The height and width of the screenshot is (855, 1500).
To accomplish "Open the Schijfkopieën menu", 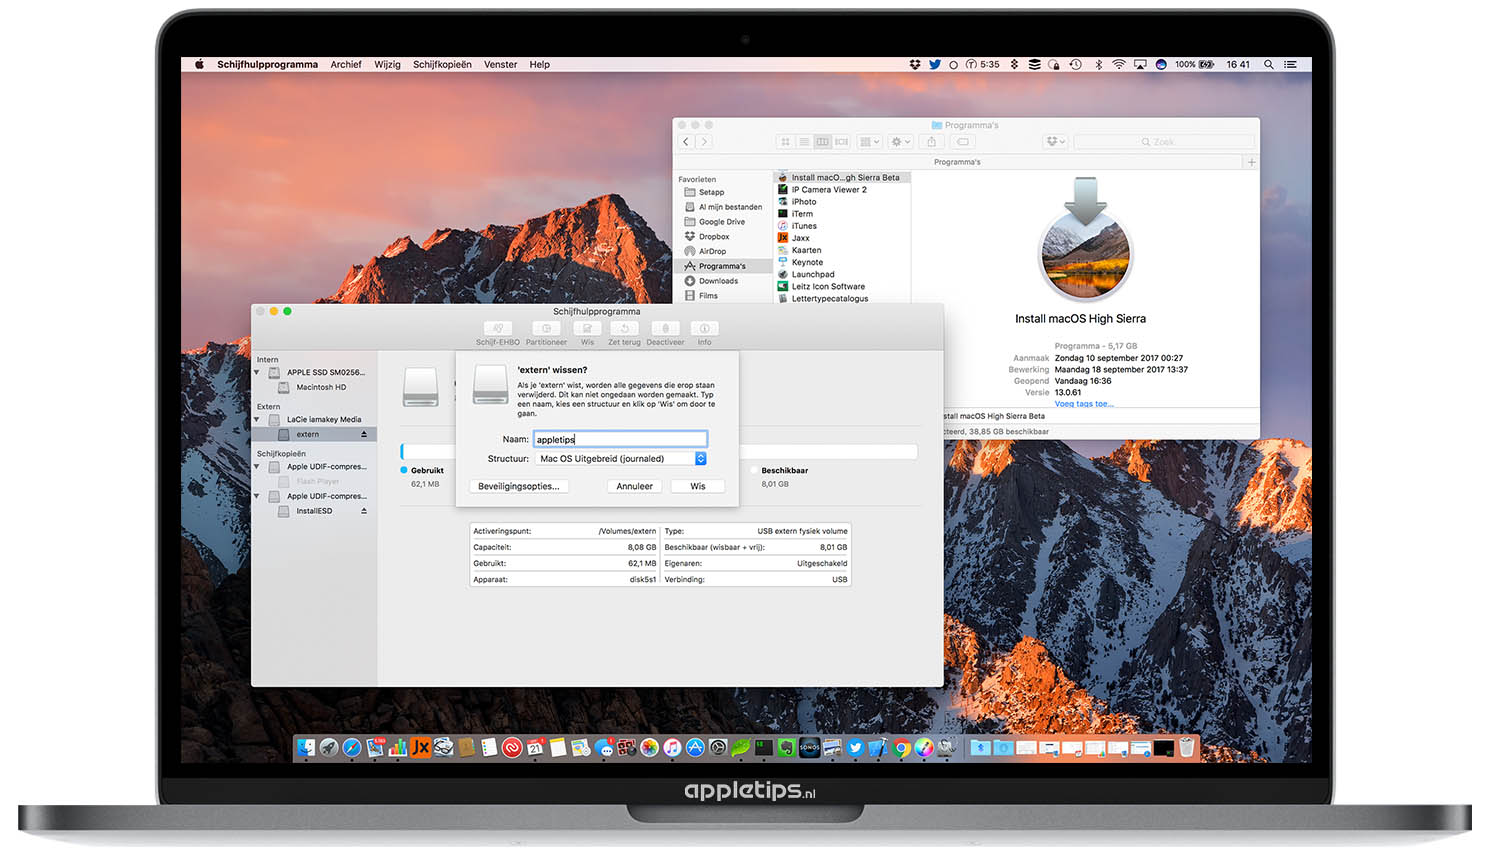I will click(x=442, y=64).
